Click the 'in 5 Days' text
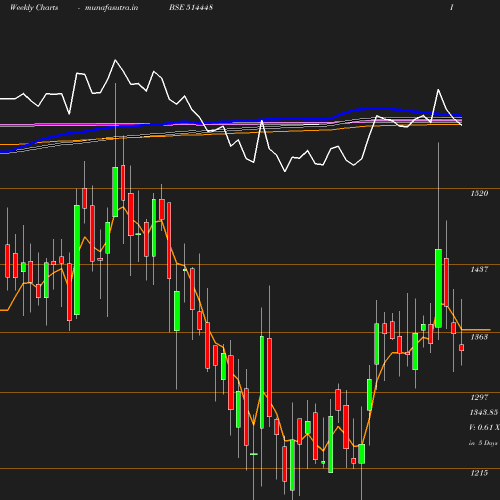This screenshot has height=500, width=500. [483, 443]
